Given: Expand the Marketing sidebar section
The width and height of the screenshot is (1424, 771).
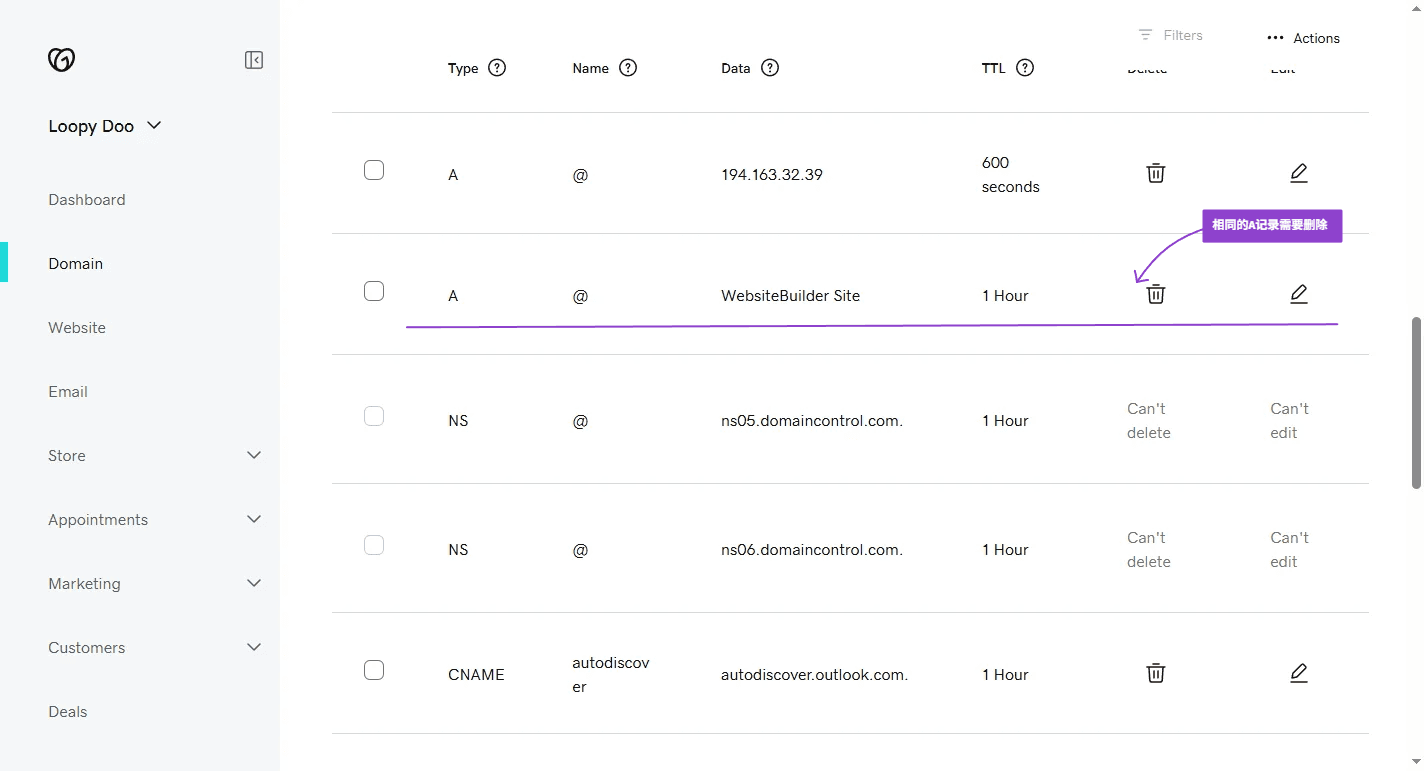Looking at the screenshot, I should pyautogui.click(x=254, y=583).
